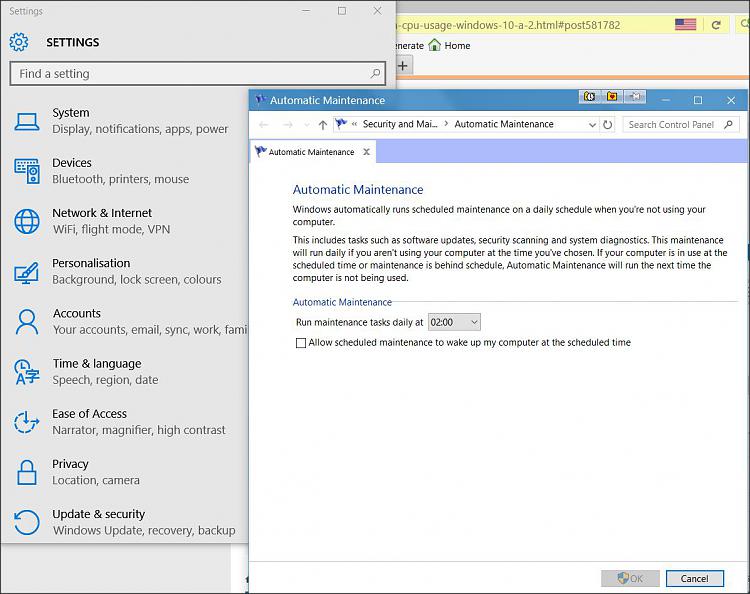The image size is (750, 594).
Task: Go up one level in Control Panel
Action: point(323,125)
